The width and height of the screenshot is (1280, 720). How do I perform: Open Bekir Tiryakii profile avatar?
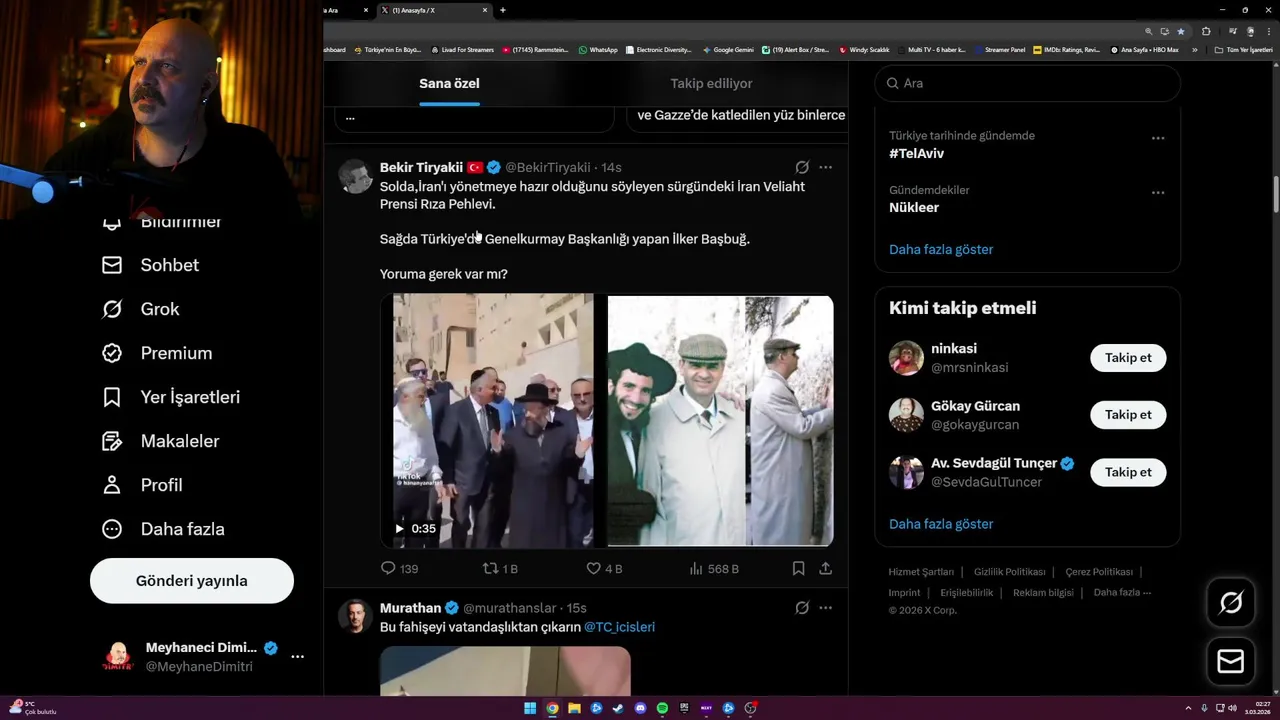pyautogui.click(x=355, y=176)
